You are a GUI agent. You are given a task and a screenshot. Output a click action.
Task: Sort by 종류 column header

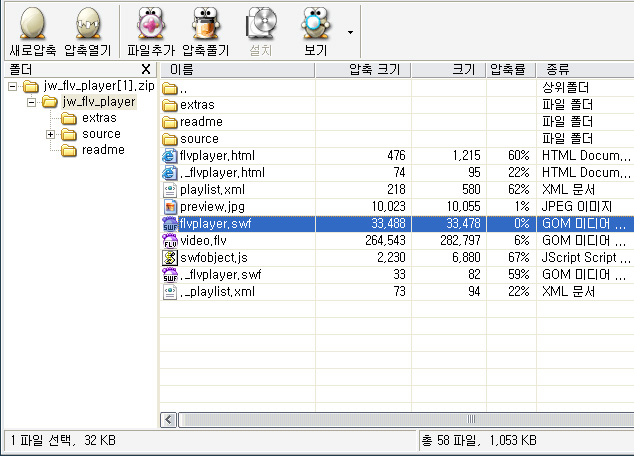pos(585,70)
